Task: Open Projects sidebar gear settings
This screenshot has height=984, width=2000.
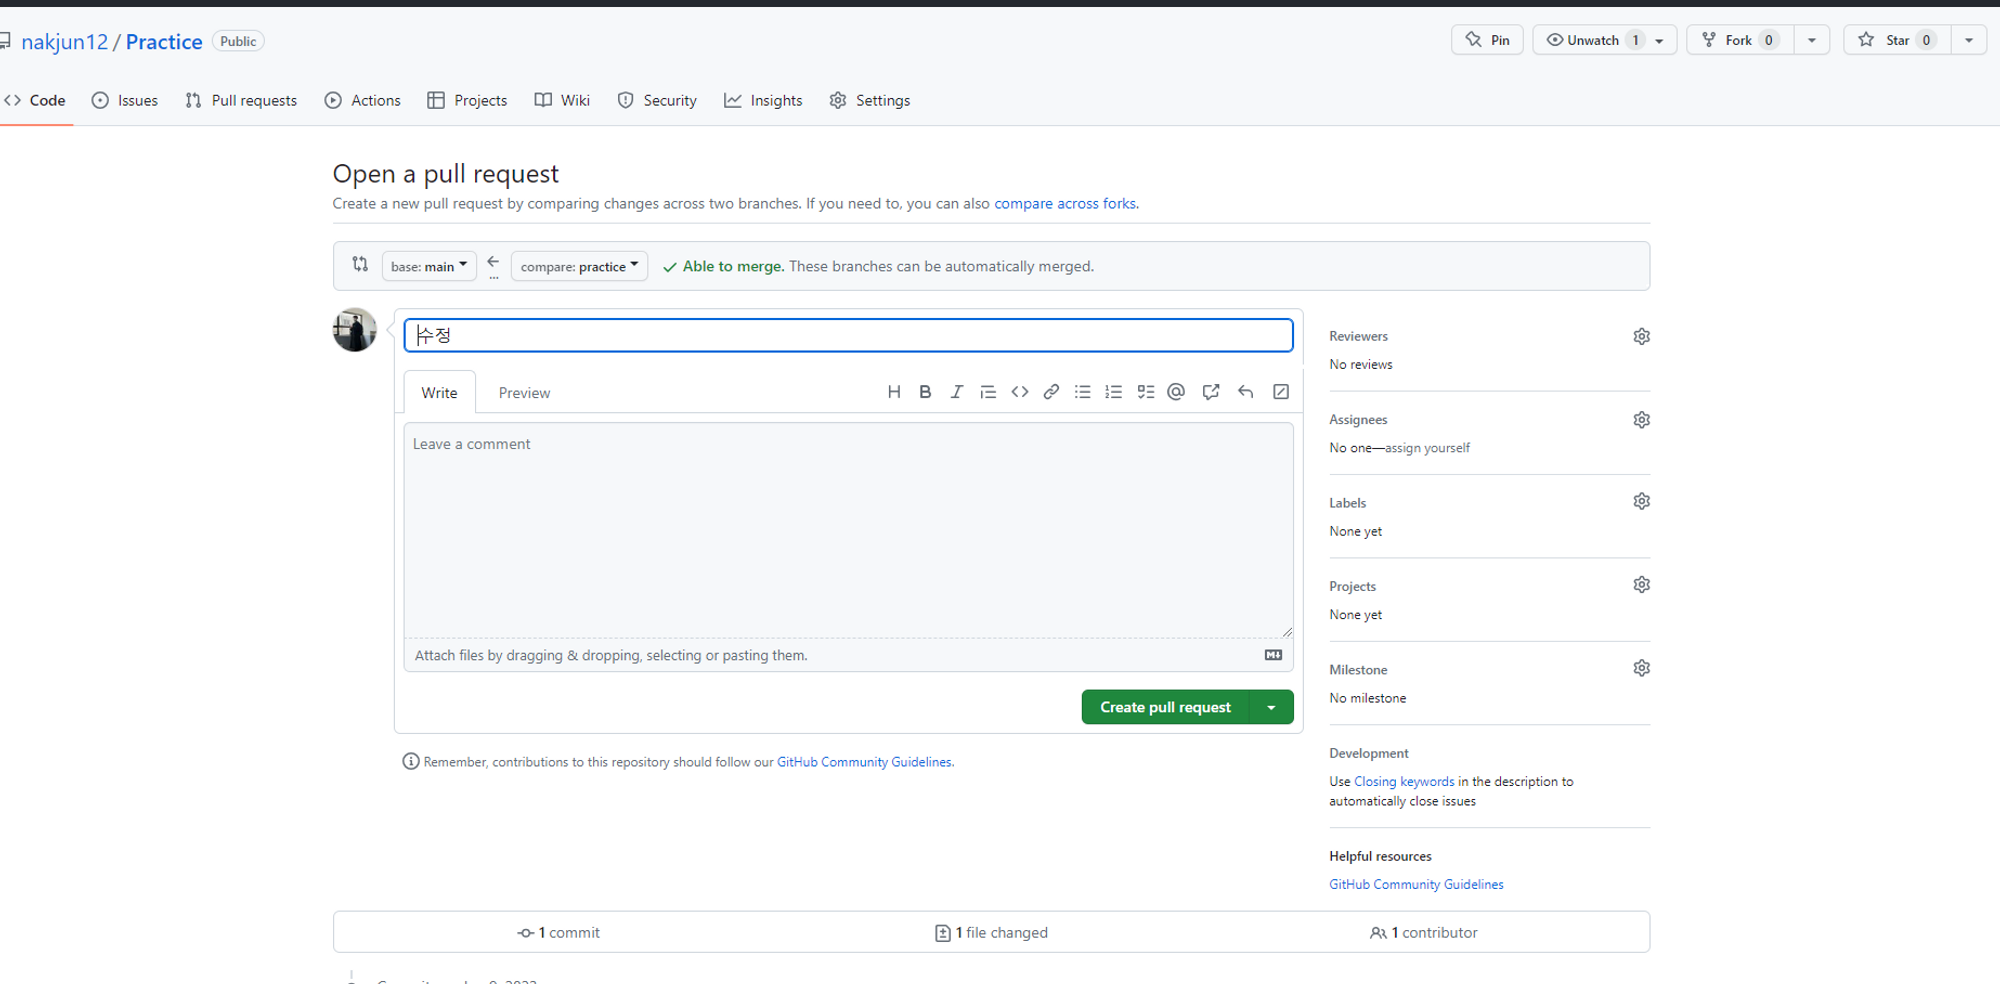Action: click(1641, 585)
